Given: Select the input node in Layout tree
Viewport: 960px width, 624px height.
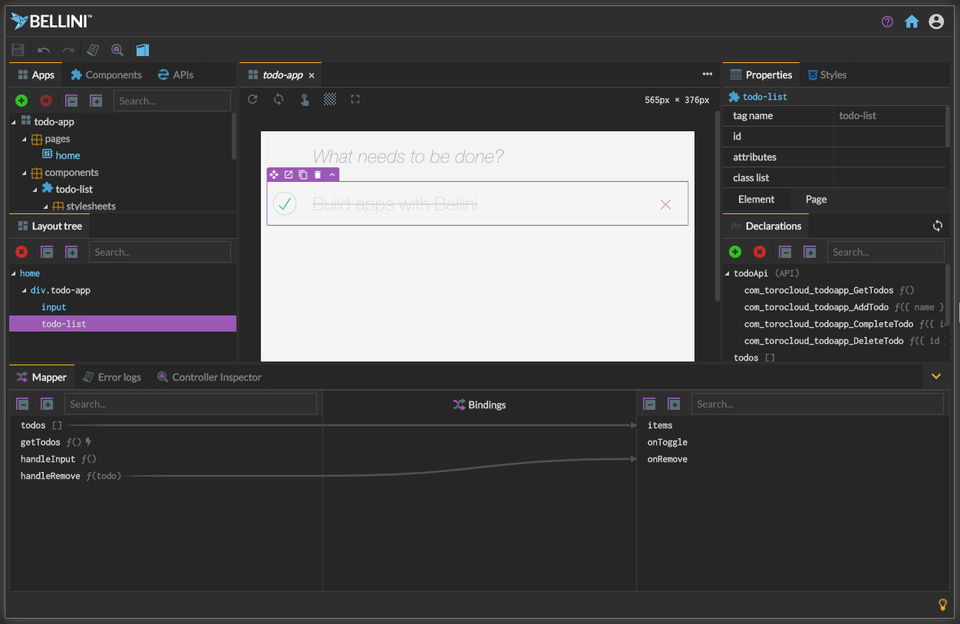Looking at the screenshot, I should click(x=54, y=307).
